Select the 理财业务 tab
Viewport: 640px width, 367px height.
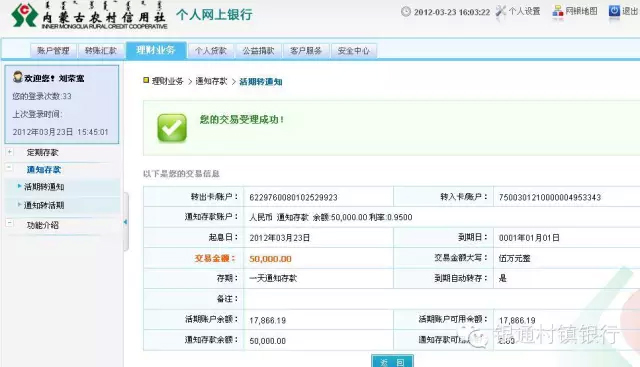pyautogui.click(x=156, y=50)
